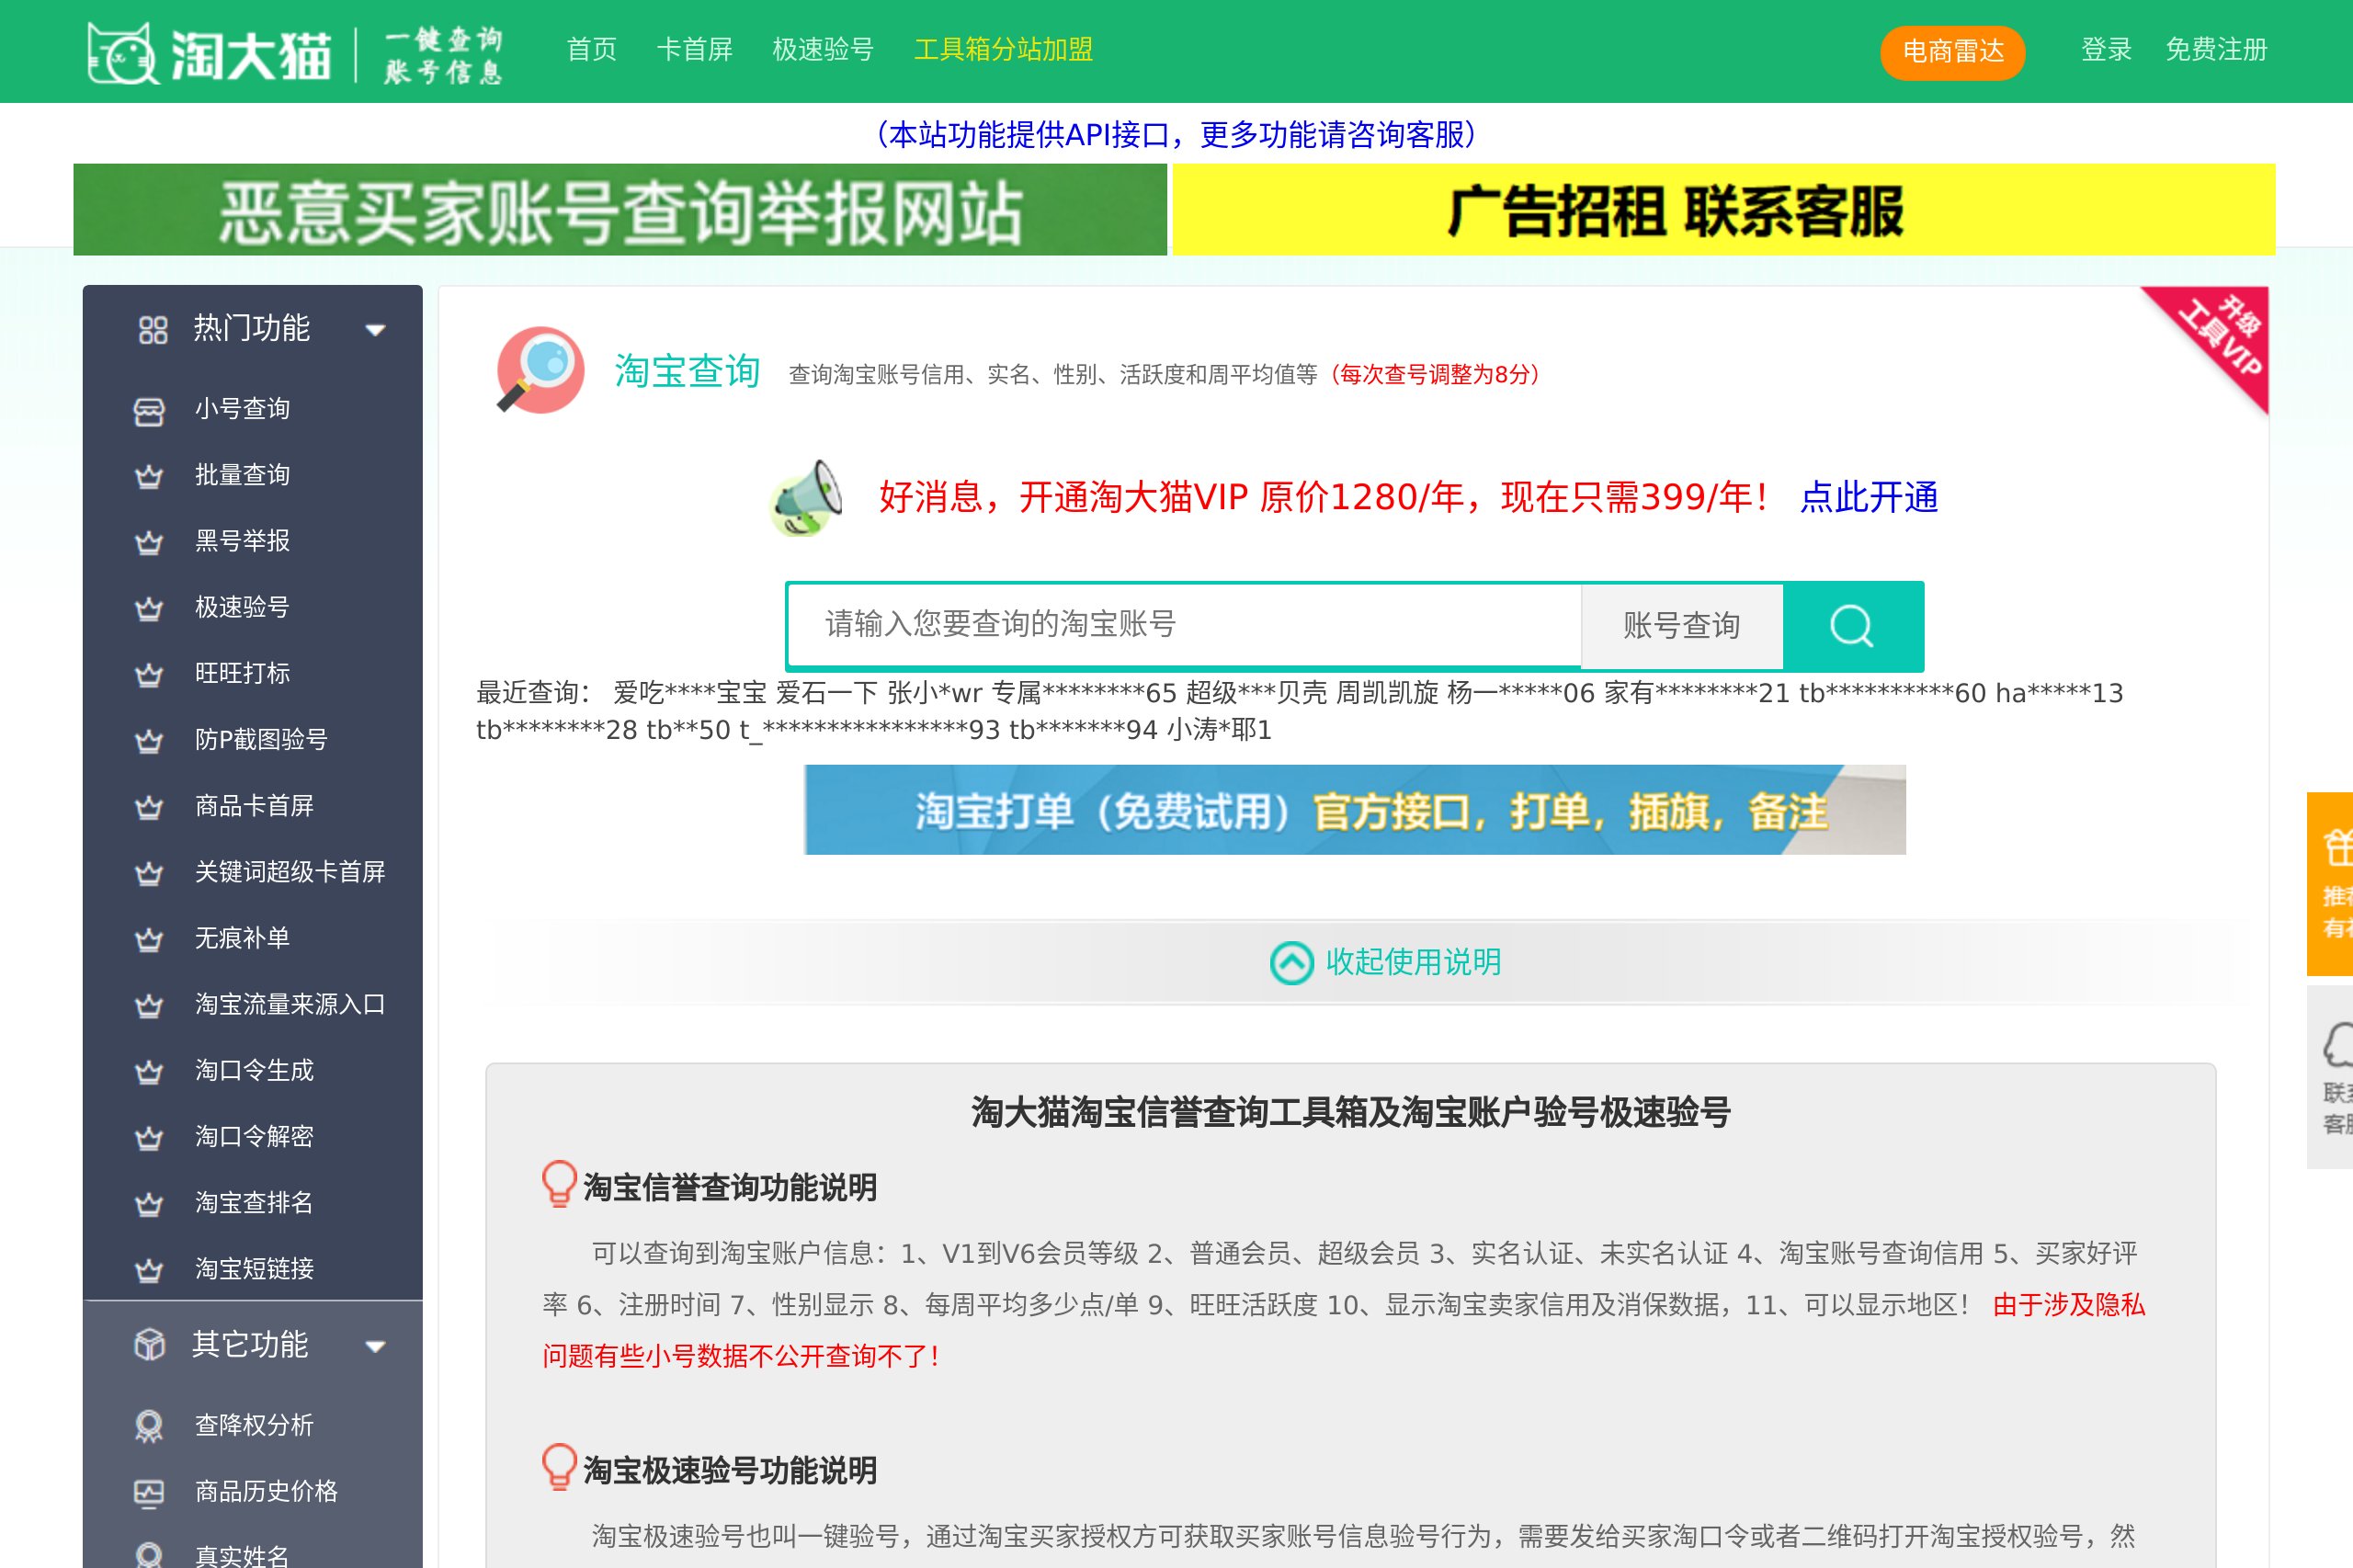Click recent query tb**50
This screenshot has width=2353, height=1568.
tap(688, 730)
